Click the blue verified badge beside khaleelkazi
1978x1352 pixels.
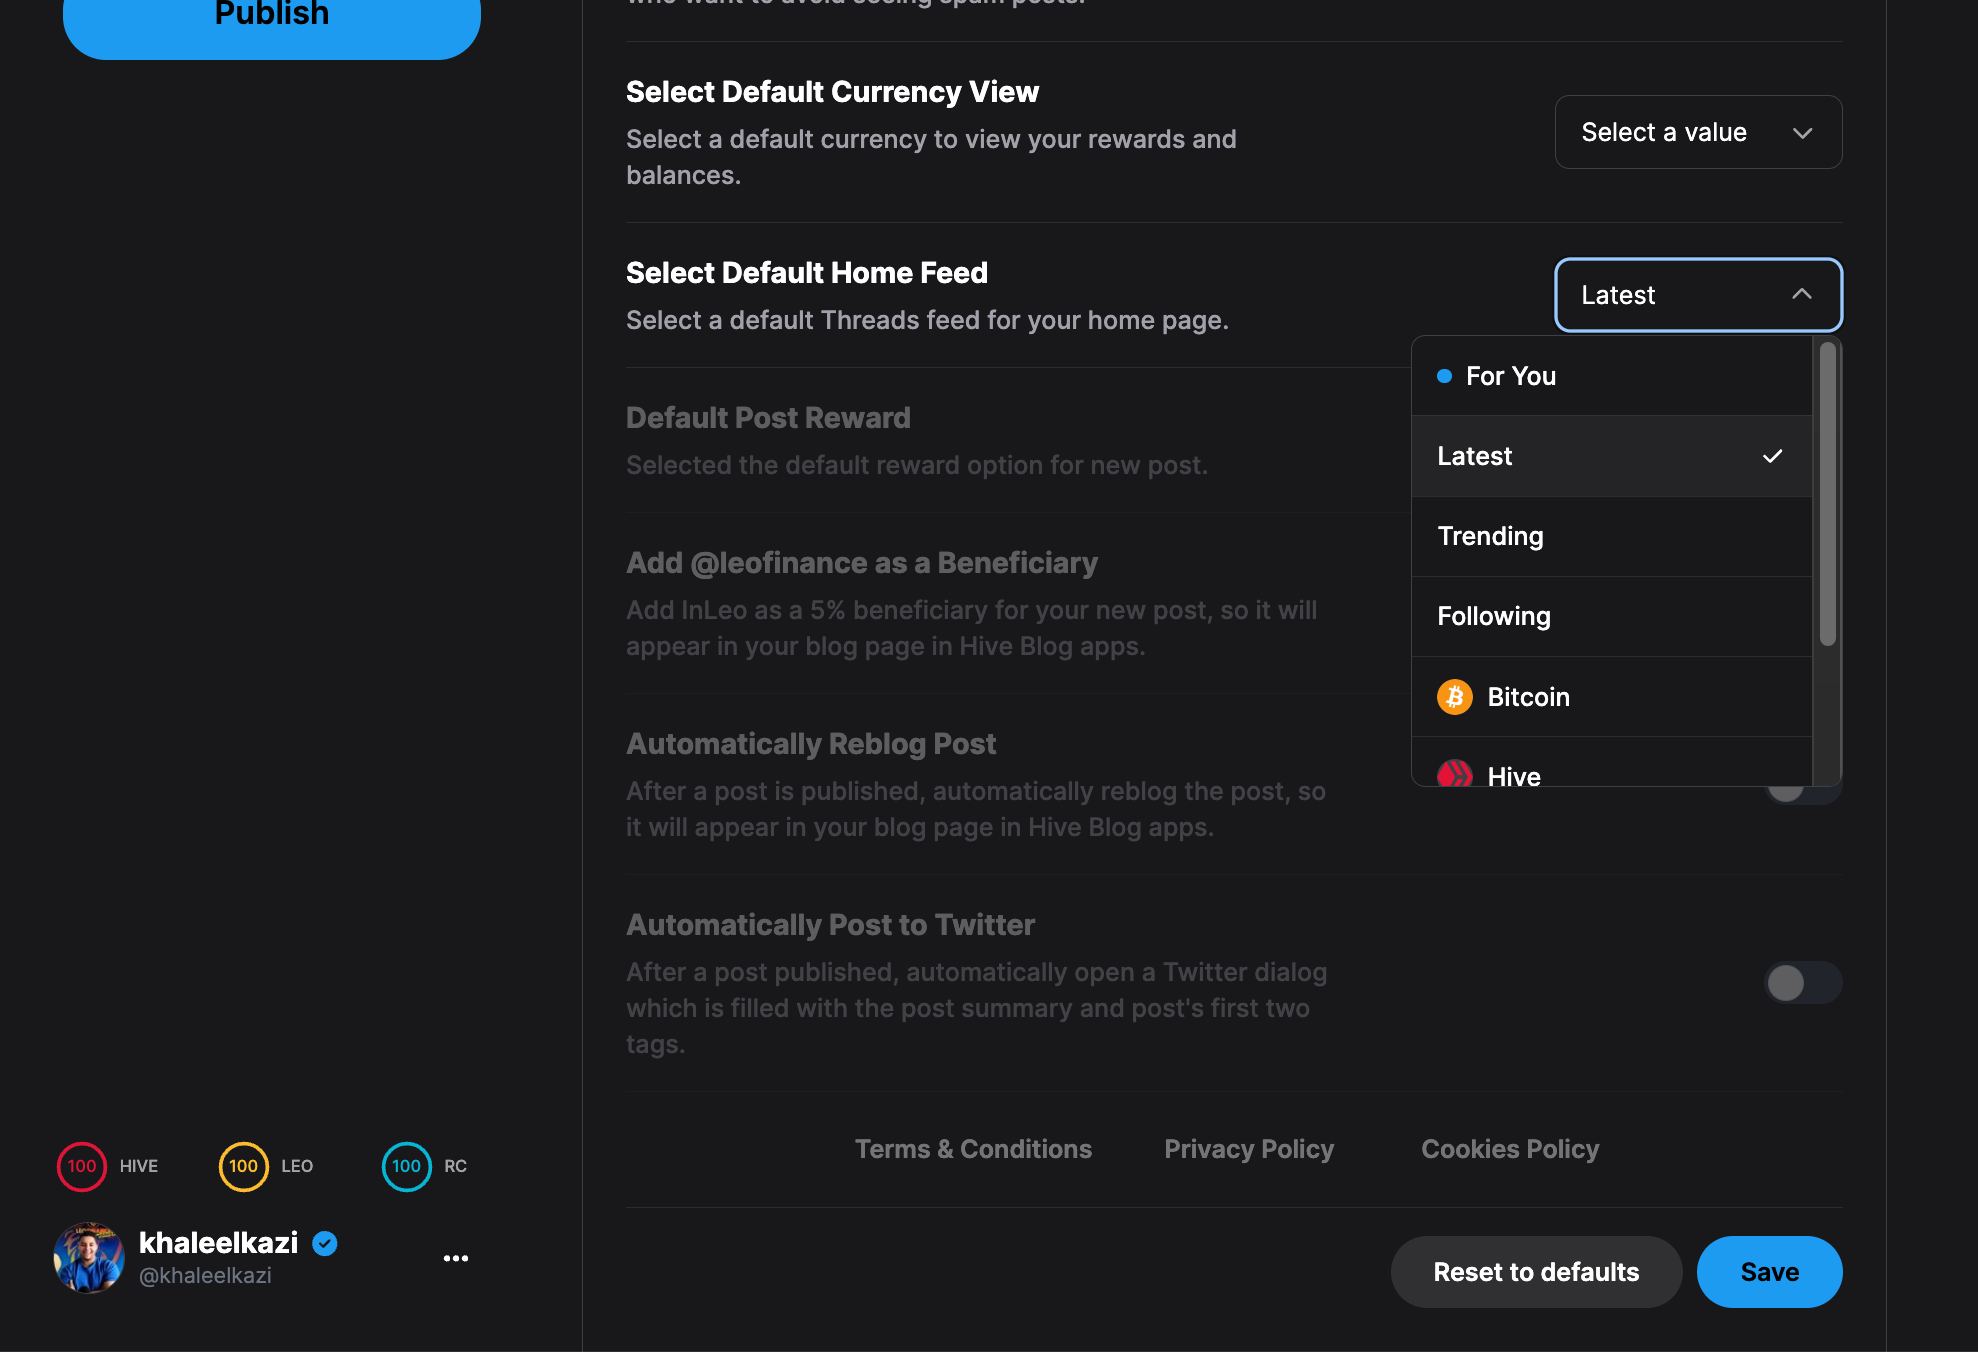(x=325, y=1243)
